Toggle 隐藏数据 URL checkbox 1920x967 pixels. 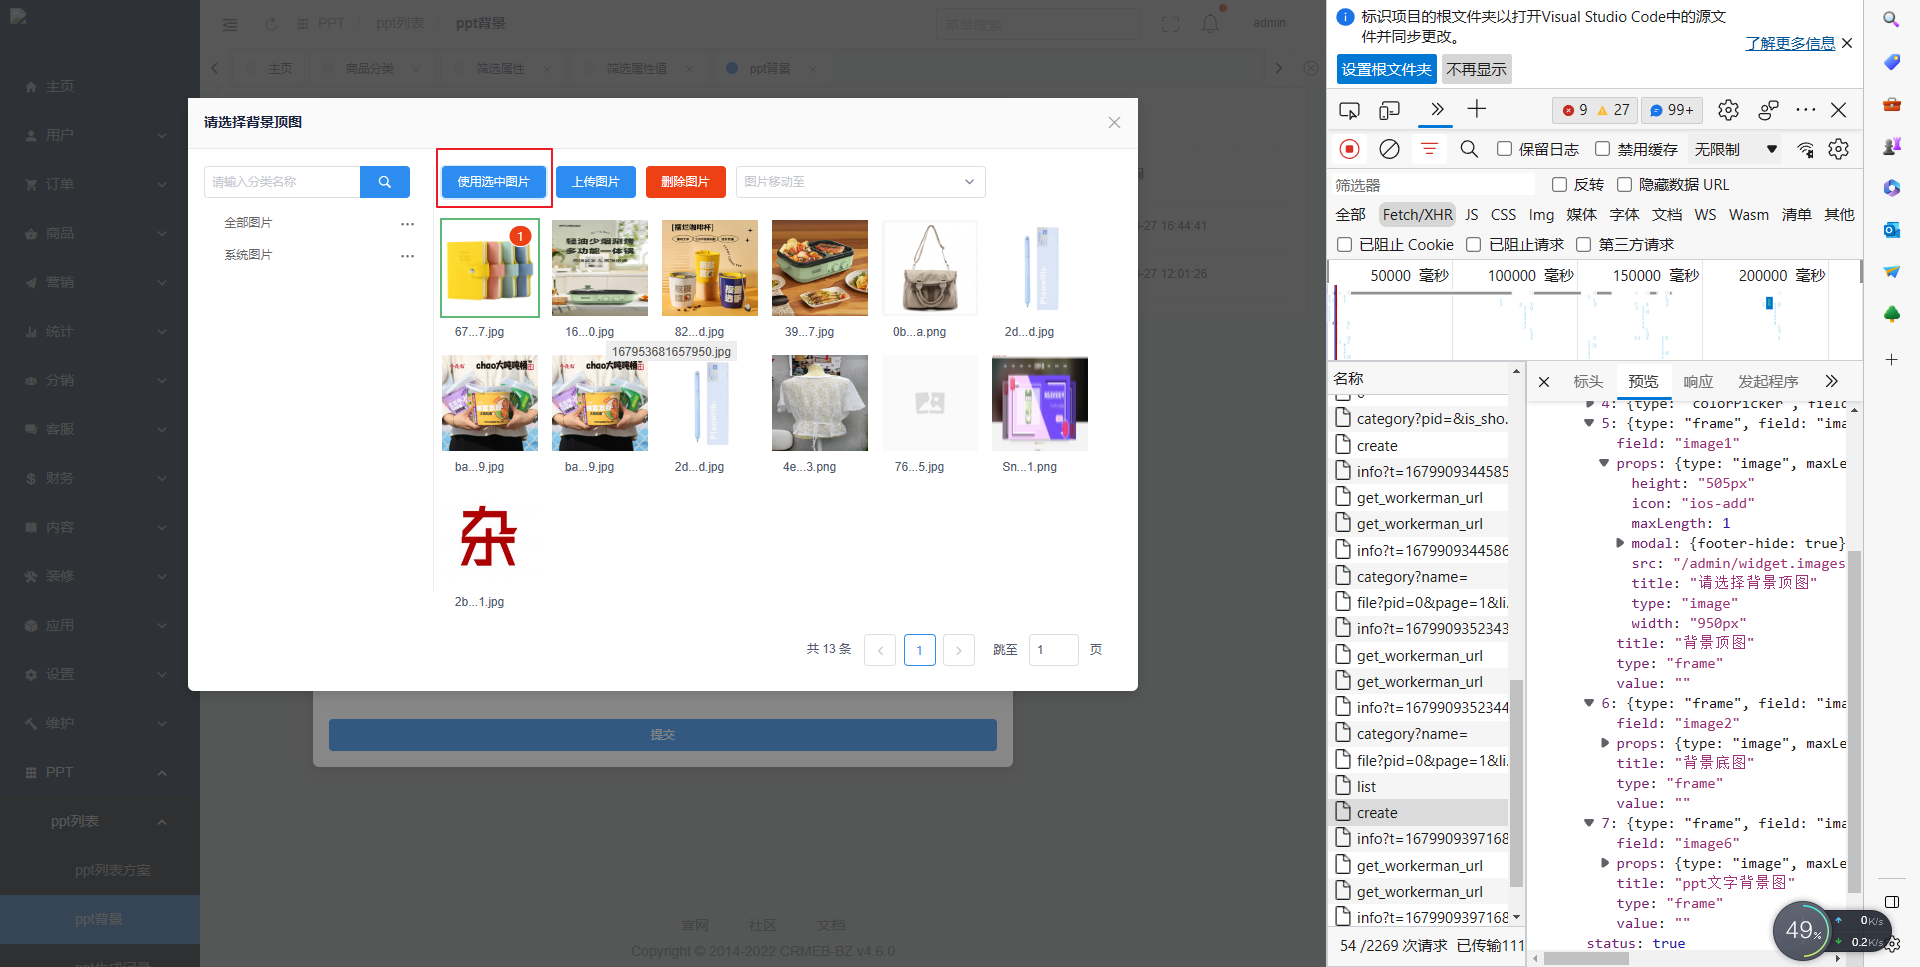pyautogui.click(x=1624, y=184)
